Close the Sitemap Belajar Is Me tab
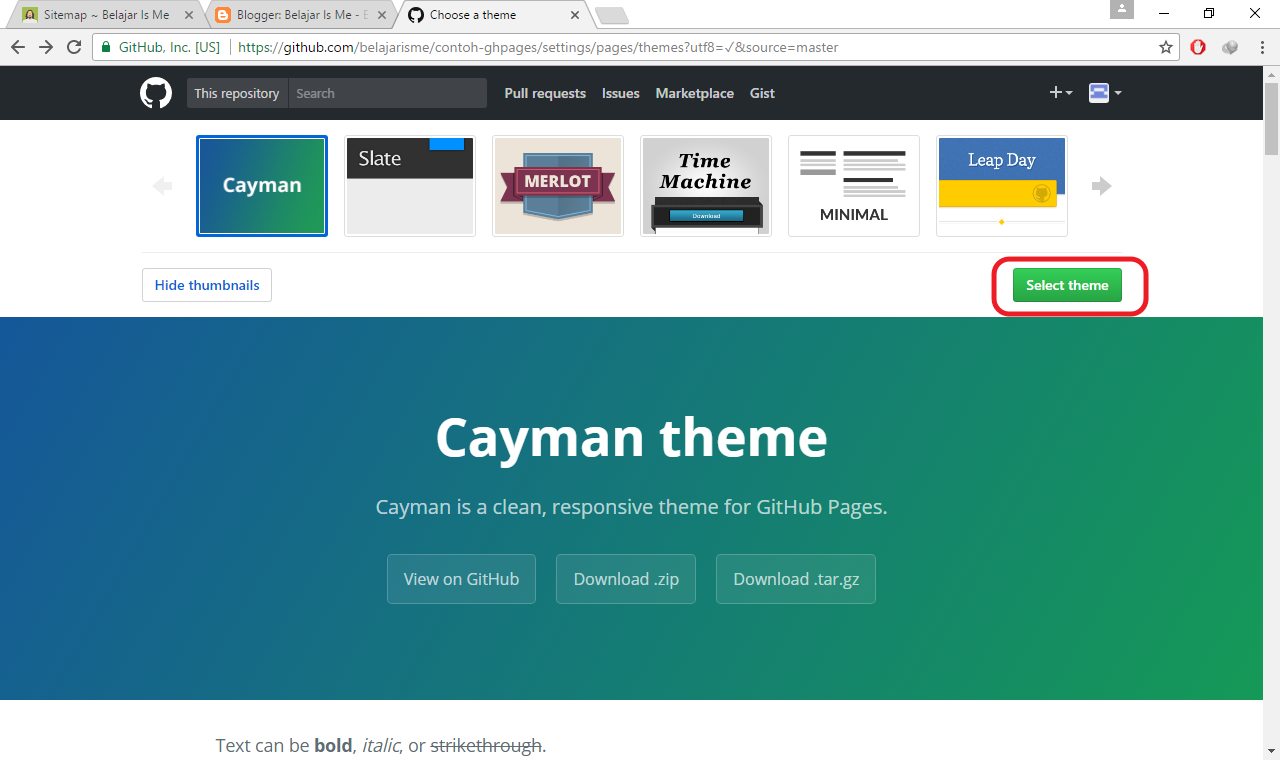This screenshot has height=760, width=1280. [189, 15]
